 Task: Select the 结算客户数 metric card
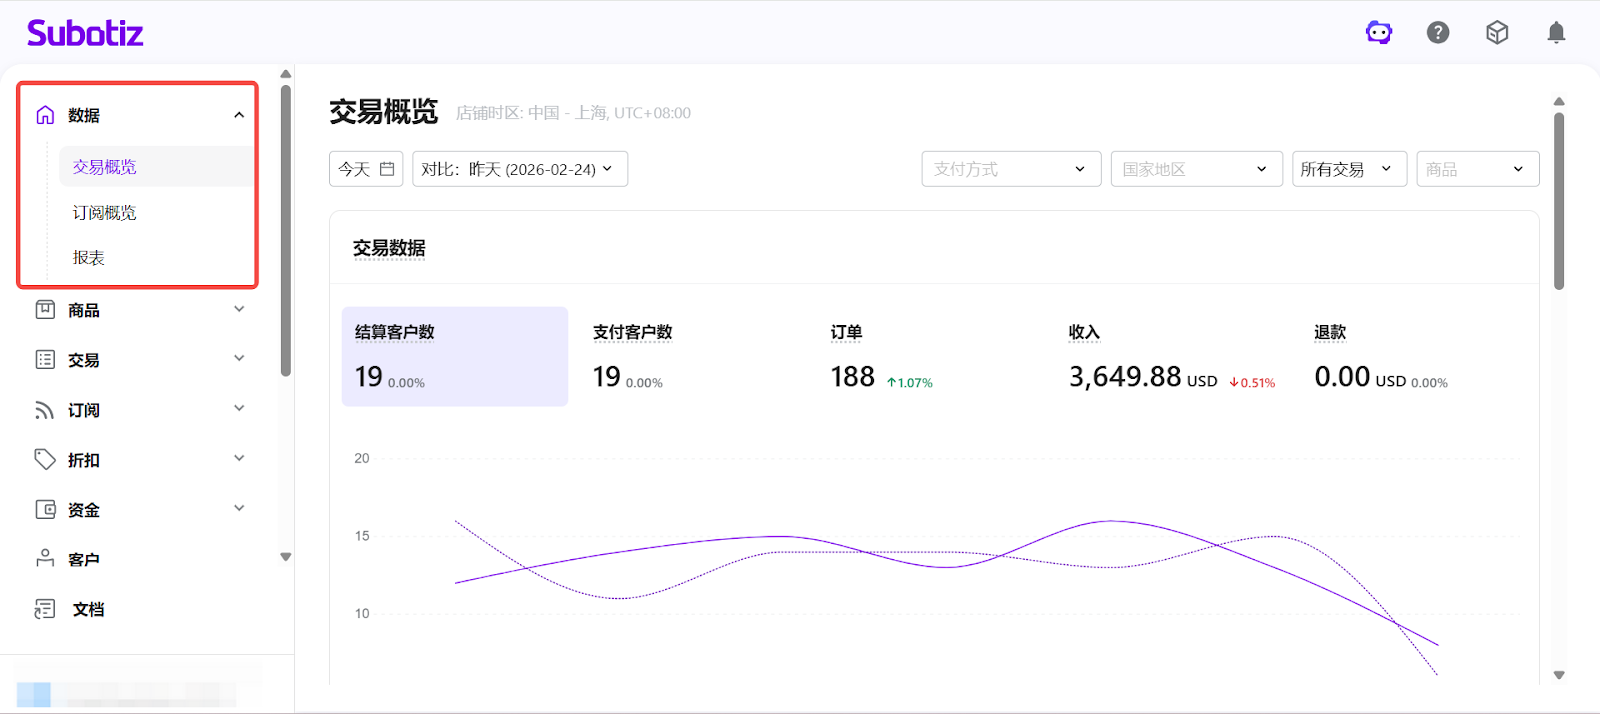point(454,356)
